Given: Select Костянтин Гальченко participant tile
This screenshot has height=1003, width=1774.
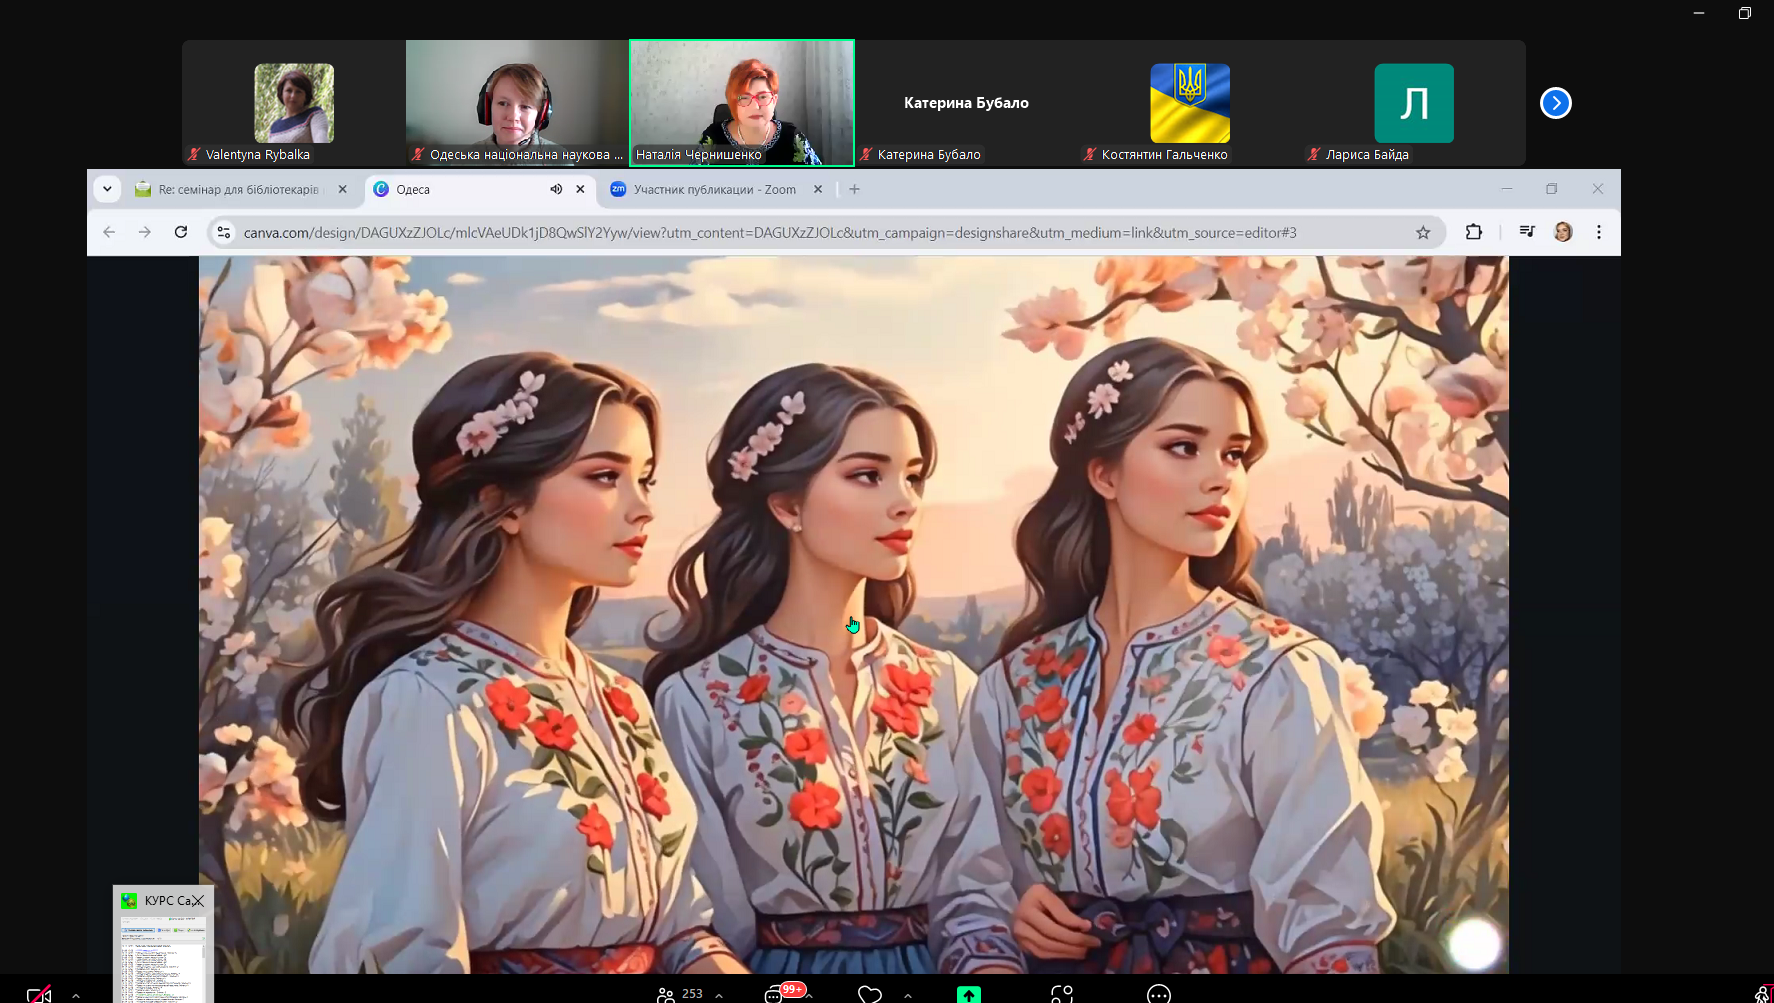Looking at the screenshot, I should coord(1190,103).
